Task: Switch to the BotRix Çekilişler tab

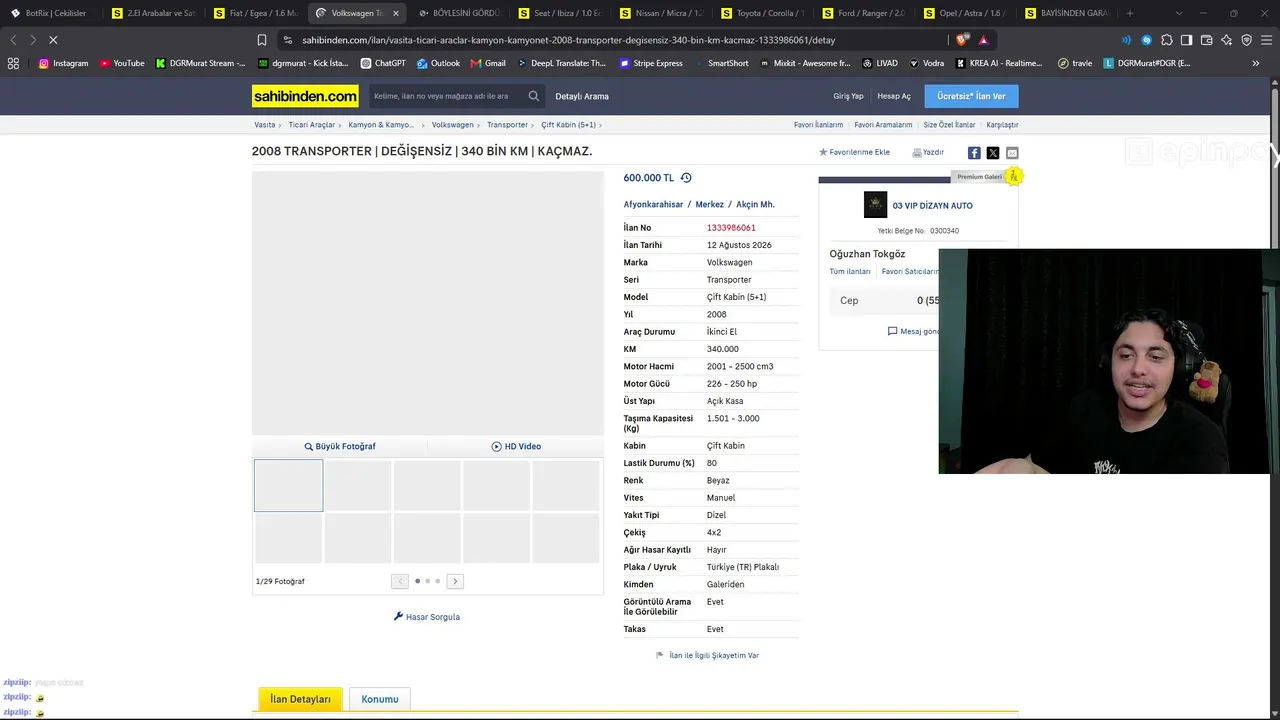Action: [48, 13]
